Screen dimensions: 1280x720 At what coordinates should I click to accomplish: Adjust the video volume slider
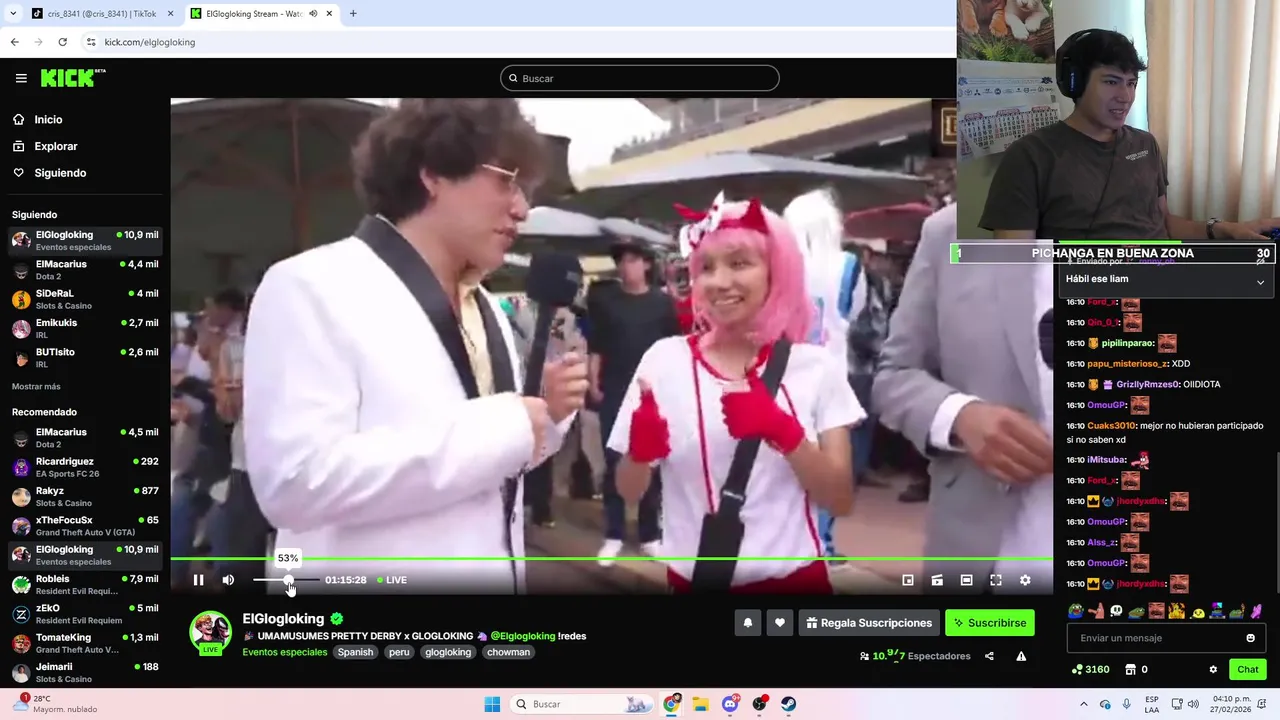(286, 580)
